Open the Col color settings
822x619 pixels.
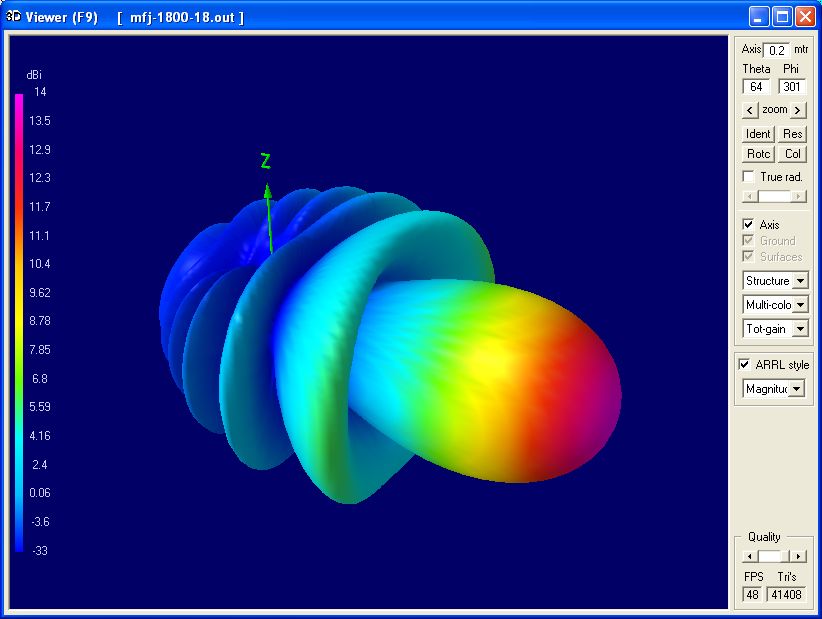792,153
